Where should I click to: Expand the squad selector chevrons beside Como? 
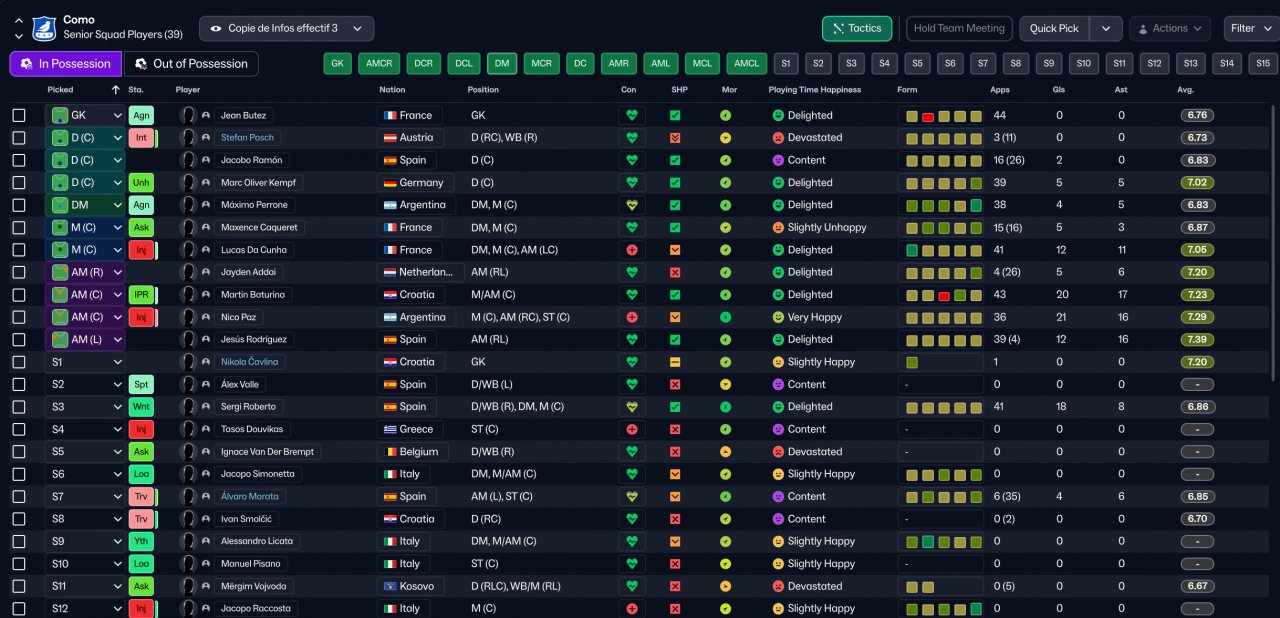tap(19, 28)
